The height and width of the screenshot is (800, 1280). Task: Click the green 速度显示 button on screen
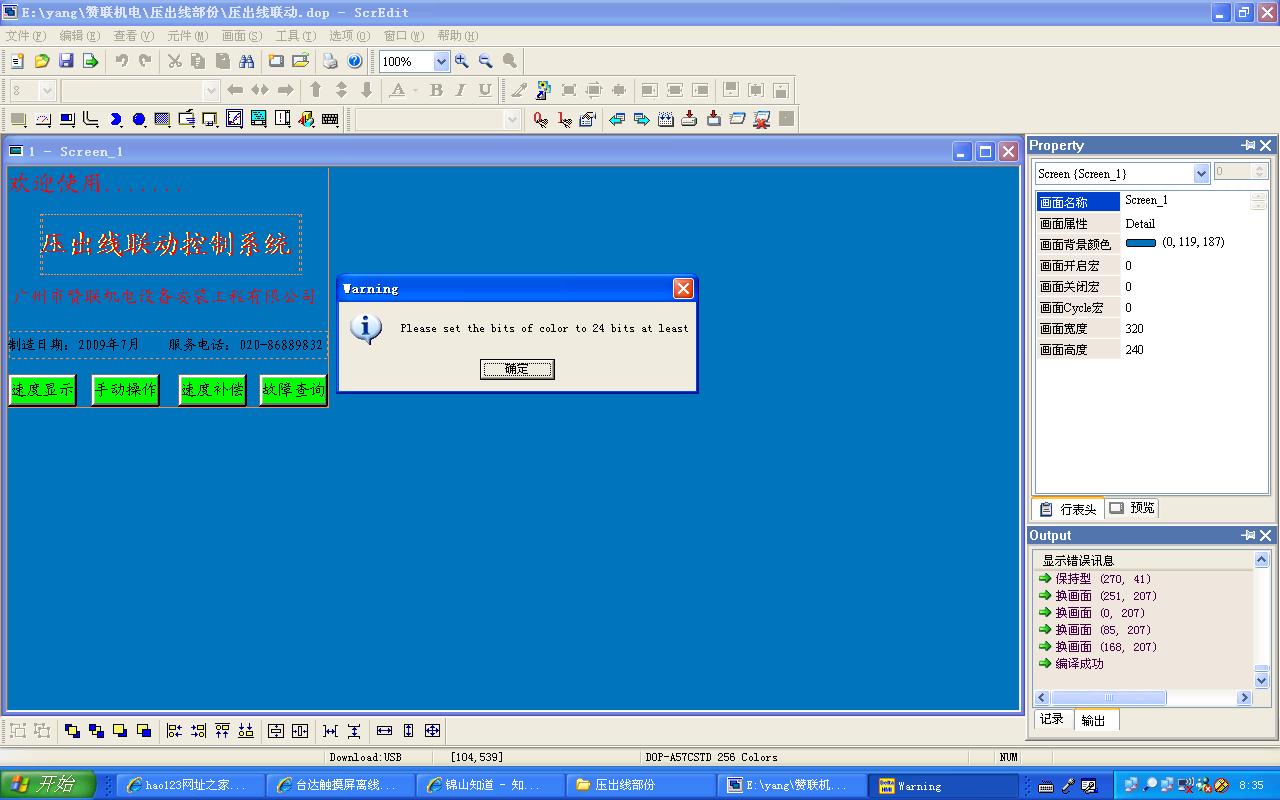click(x=43, y=390)
